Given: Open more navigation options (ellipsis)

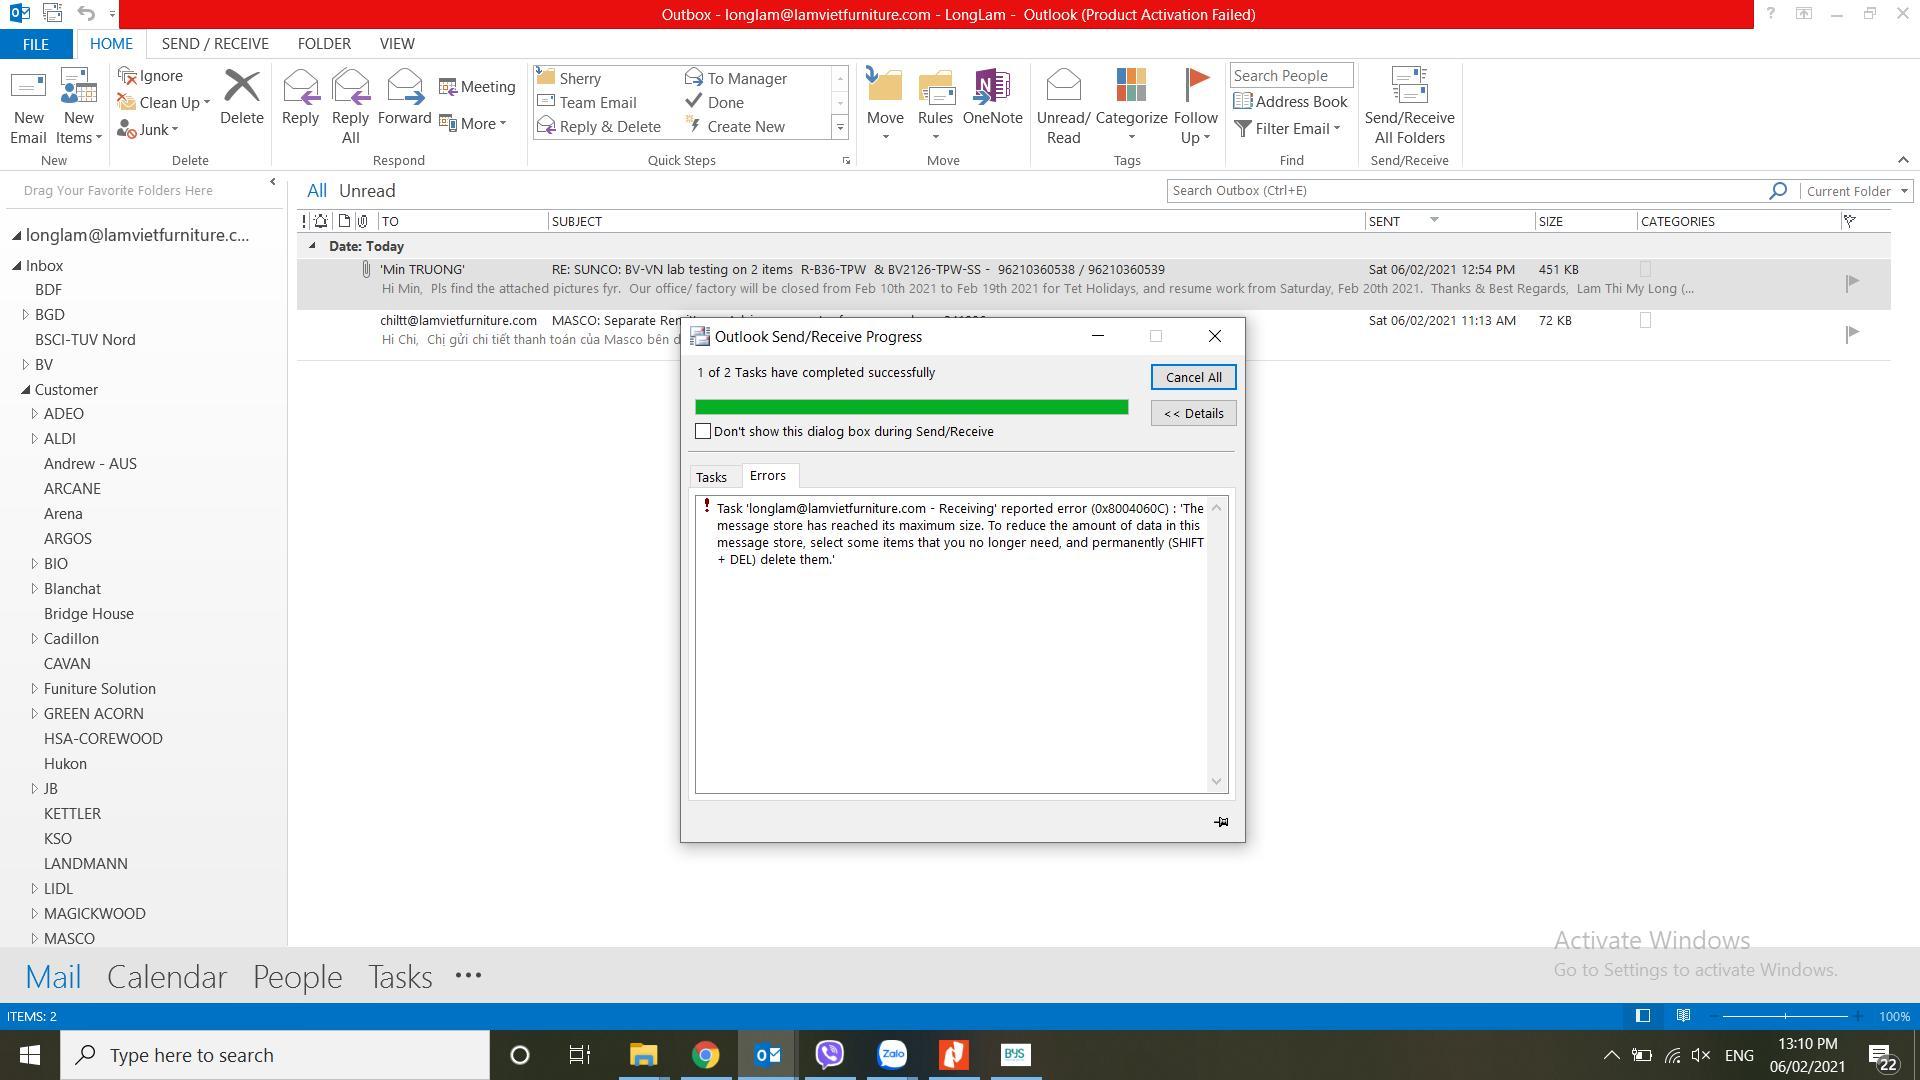Looking at the screenshot, I should [x=468, y=976].
